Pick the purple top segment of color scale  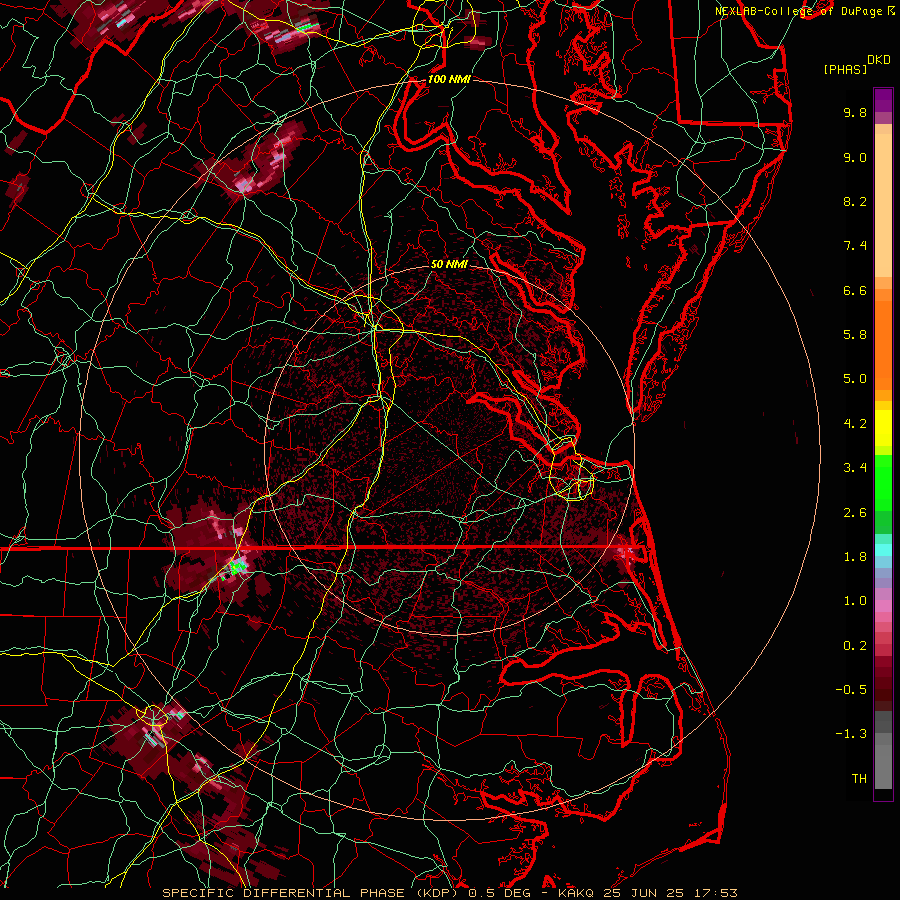pyautogui.click(x=883, y=100)
